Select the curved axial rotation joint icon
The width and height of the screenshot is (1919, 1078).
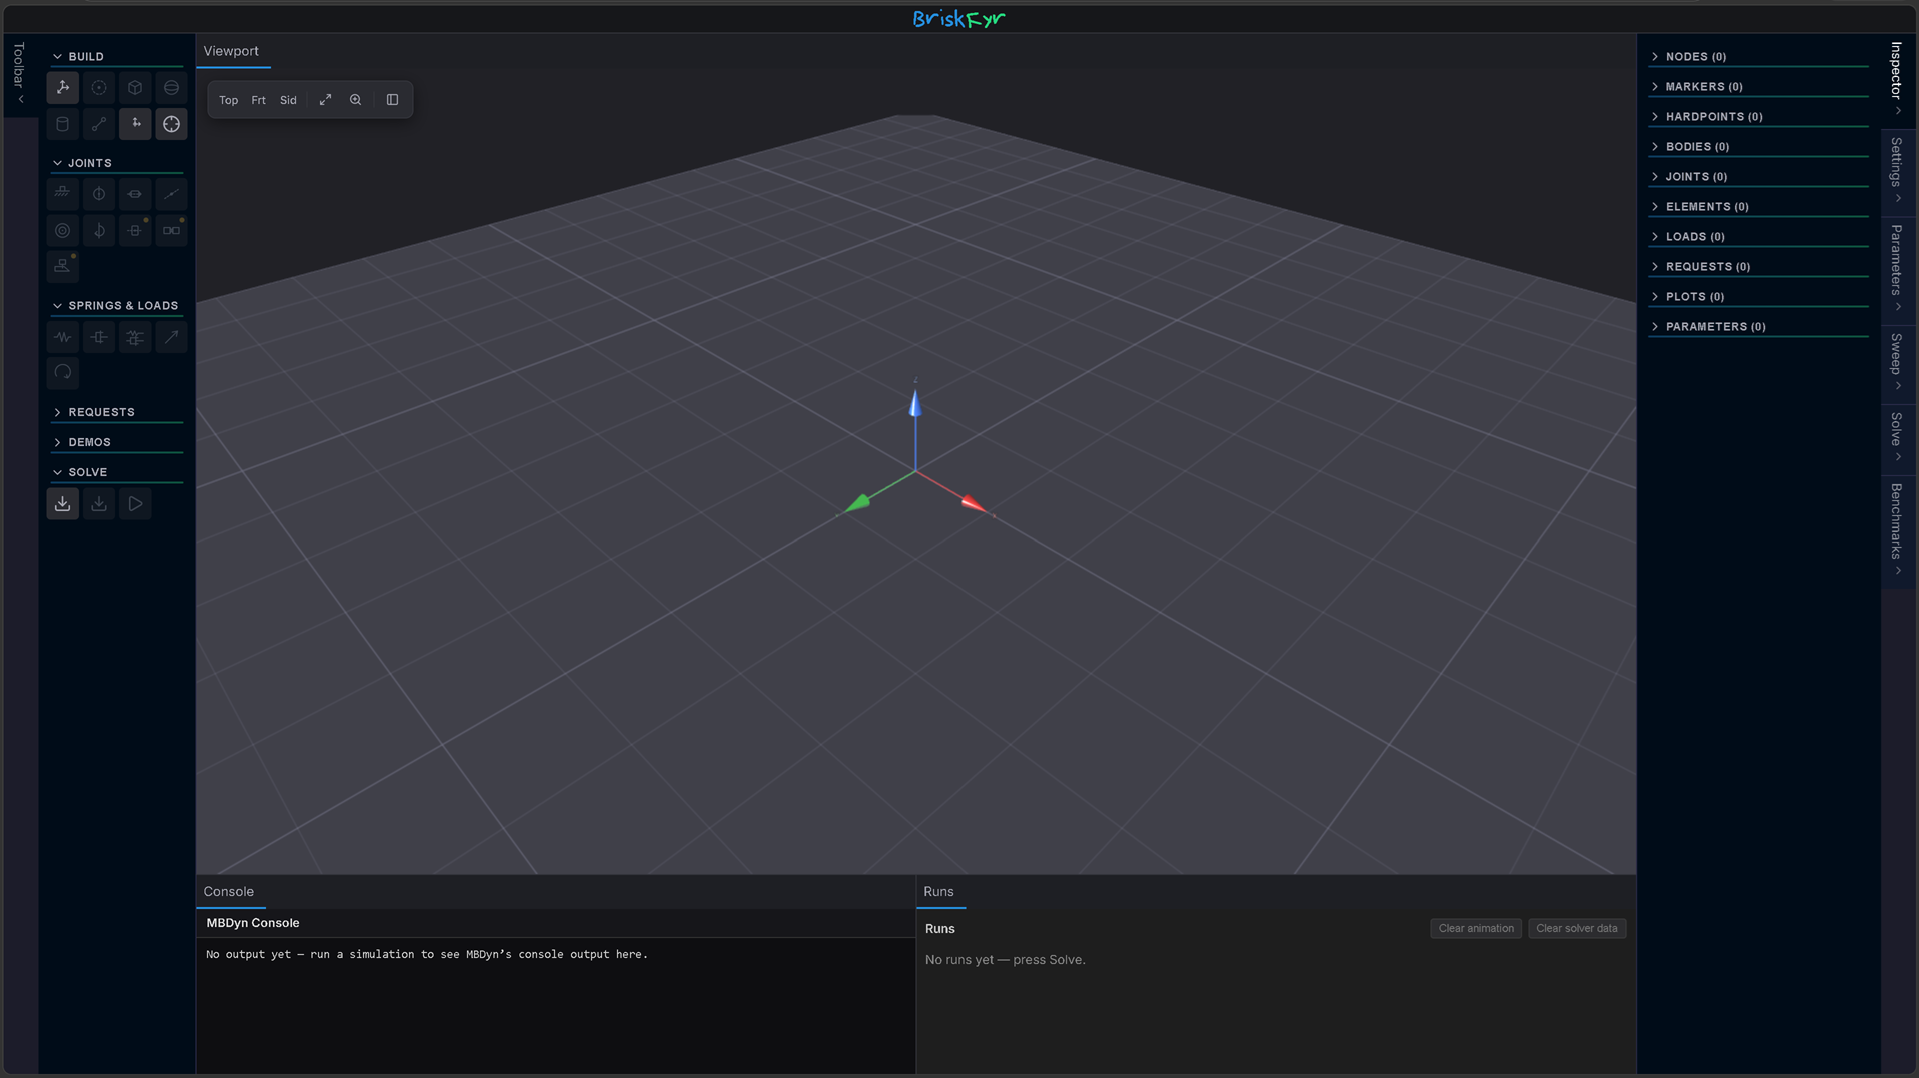click(x=99, y=231)
